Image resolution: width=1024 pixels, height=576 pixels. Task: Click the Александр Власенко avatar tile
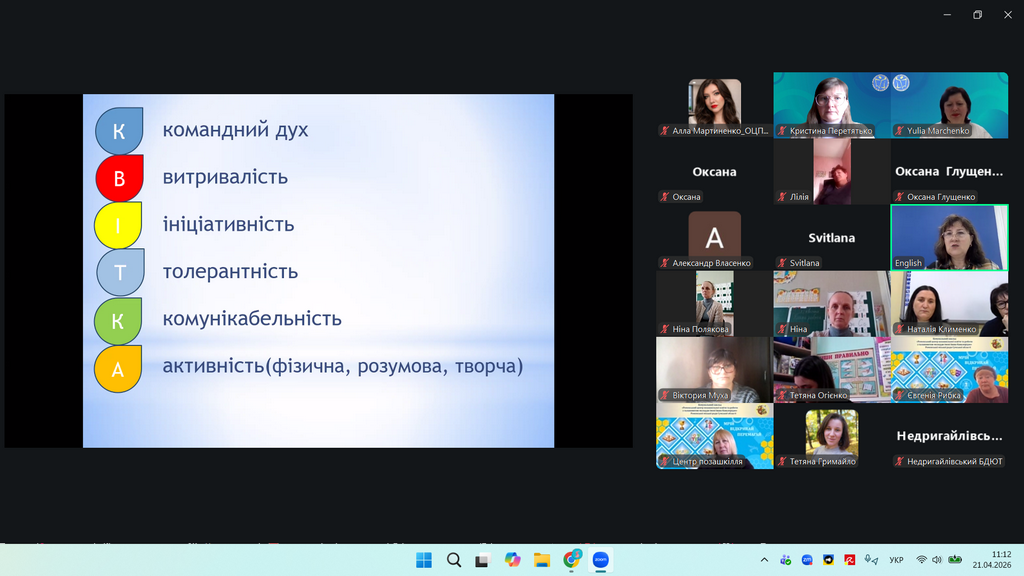pyautogui.click(x=714, y=237)
